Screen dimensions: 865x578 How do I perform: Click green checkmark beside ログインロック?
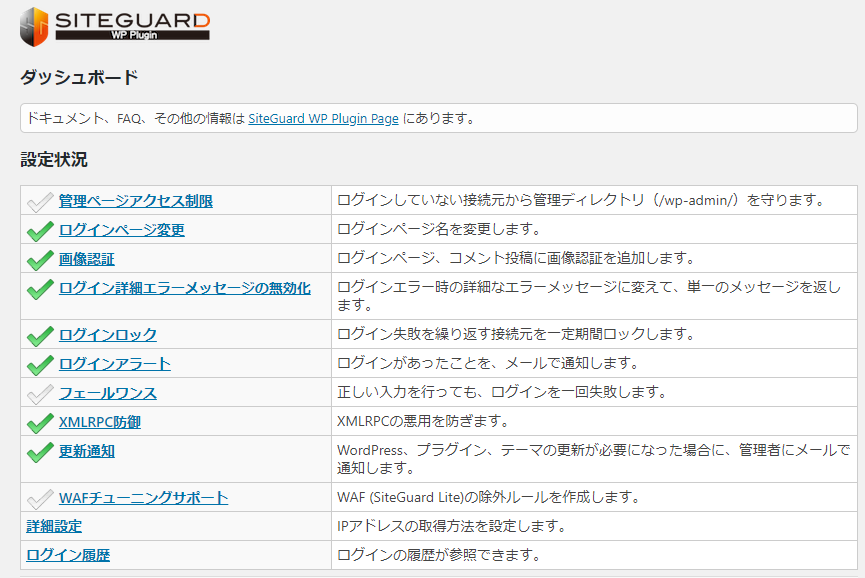(x=40, y=336)
